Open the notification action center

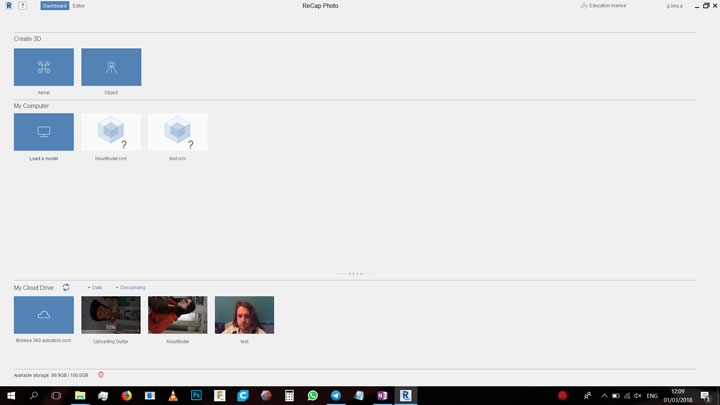[706, 396]
